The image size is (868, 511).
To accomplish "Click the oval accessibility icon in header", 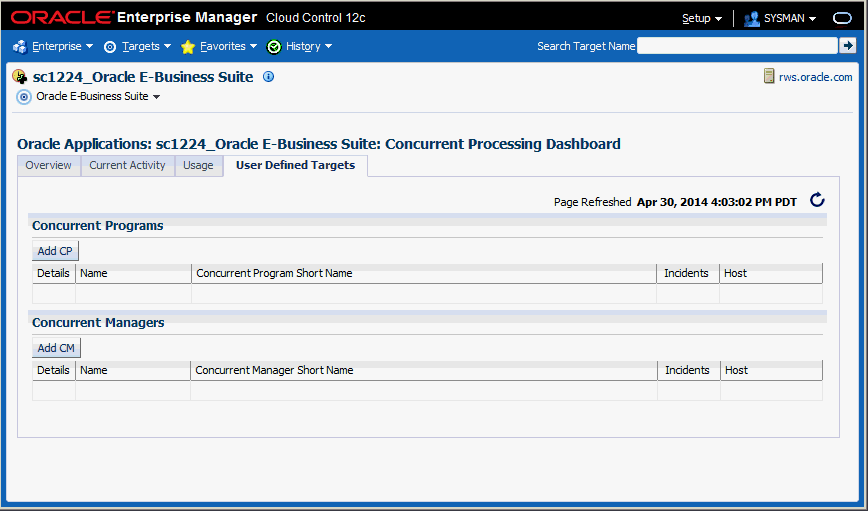I will (x=843, y=18).
